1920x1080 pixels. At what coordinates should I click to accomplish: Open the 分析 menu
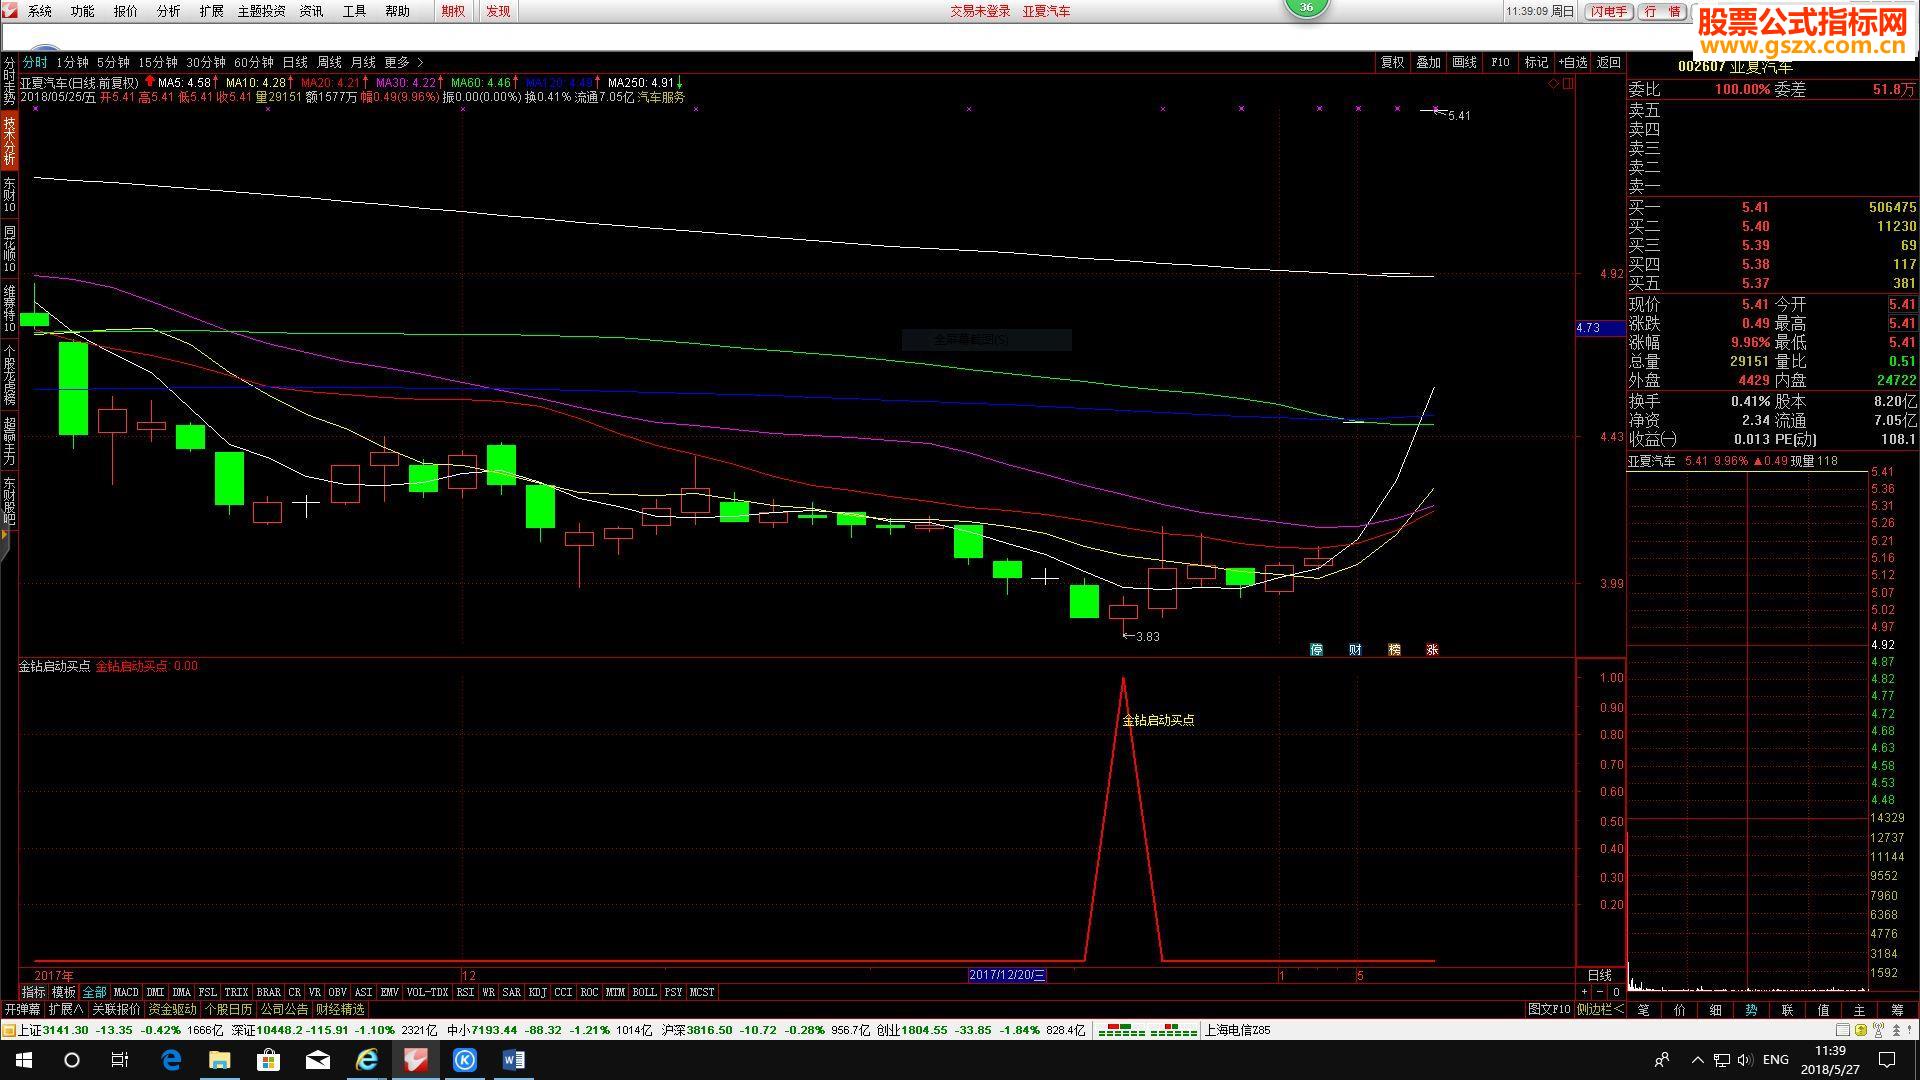(x=169, y=11)
